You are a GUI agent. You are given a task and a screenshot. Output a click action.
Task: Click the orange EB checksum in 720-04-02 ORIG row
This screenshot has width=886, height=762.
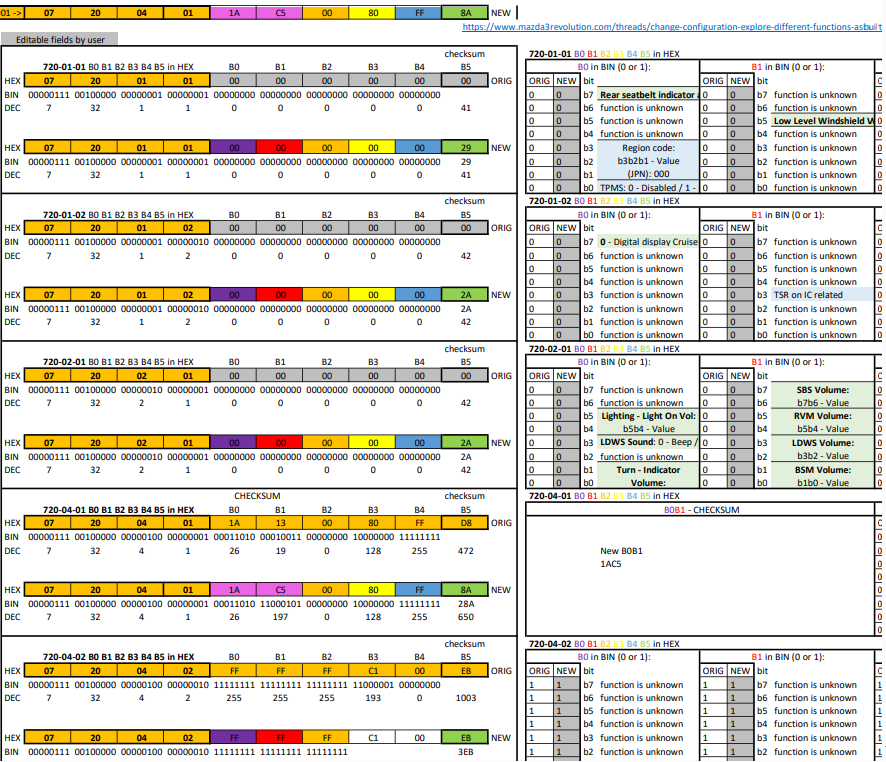465,671
